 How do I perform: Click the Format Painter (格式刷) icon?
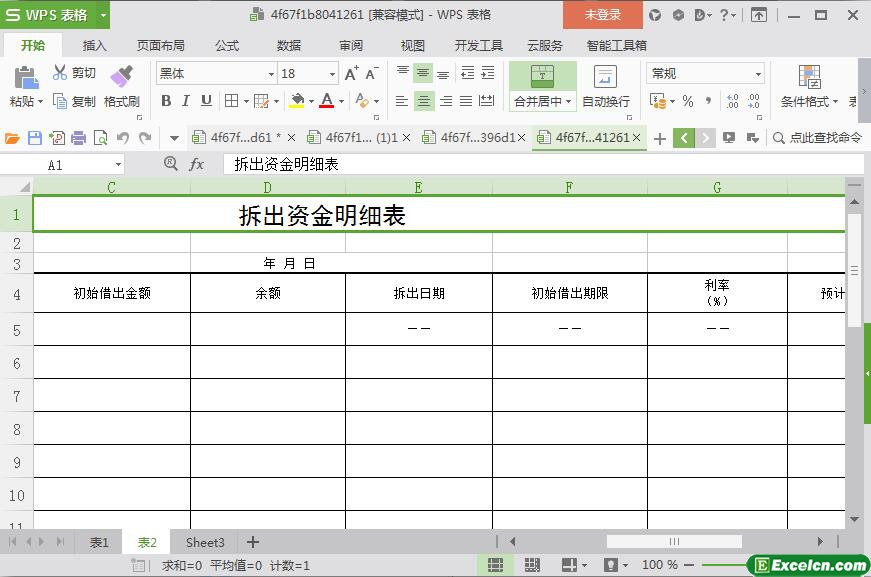[121, 76]
